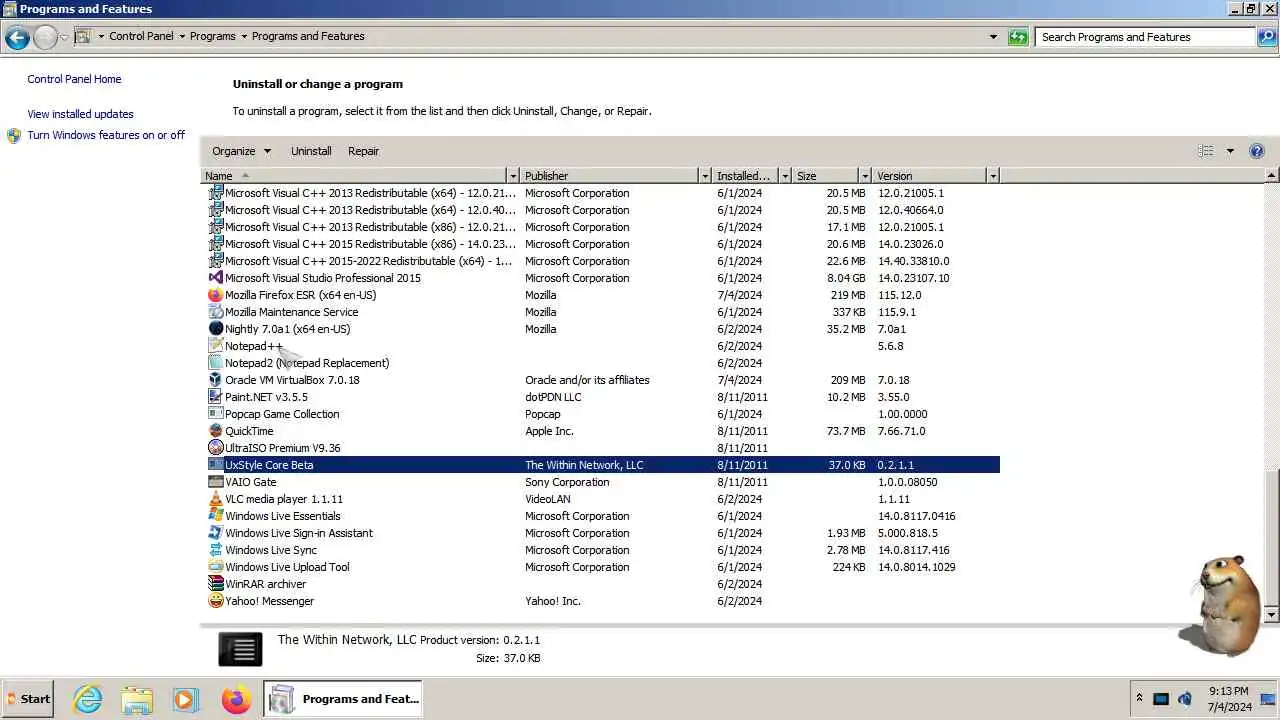
Task: Open the Installed On column filter dropdown
Action: pyautogui.click(x=785, y=176)
